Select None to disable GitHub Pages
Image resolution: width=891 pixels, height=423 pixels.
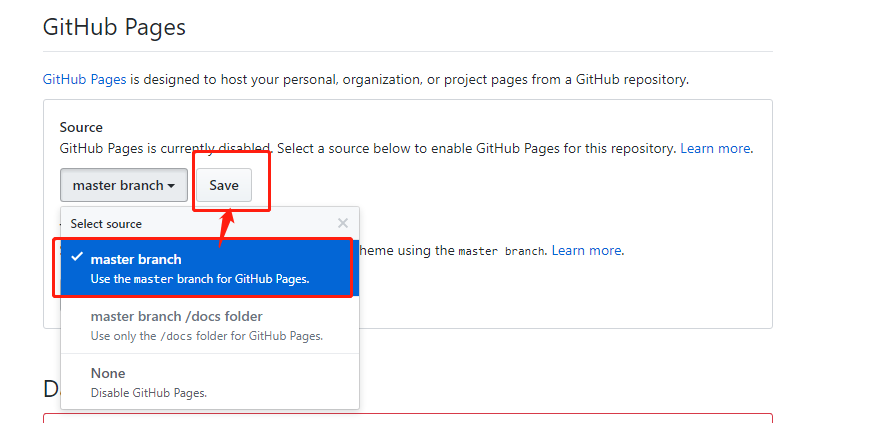tap(108, 373)
